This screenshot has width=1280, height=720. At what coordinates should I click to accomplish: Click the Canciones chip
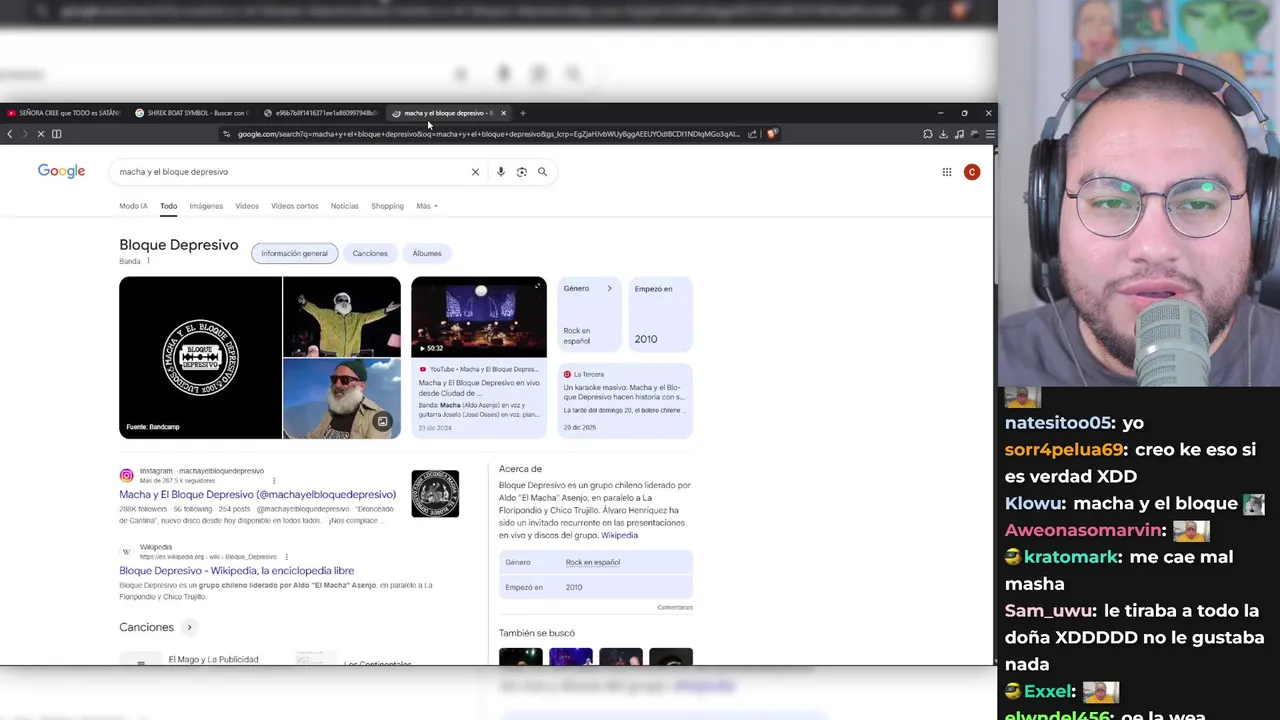tap(370, 253)
